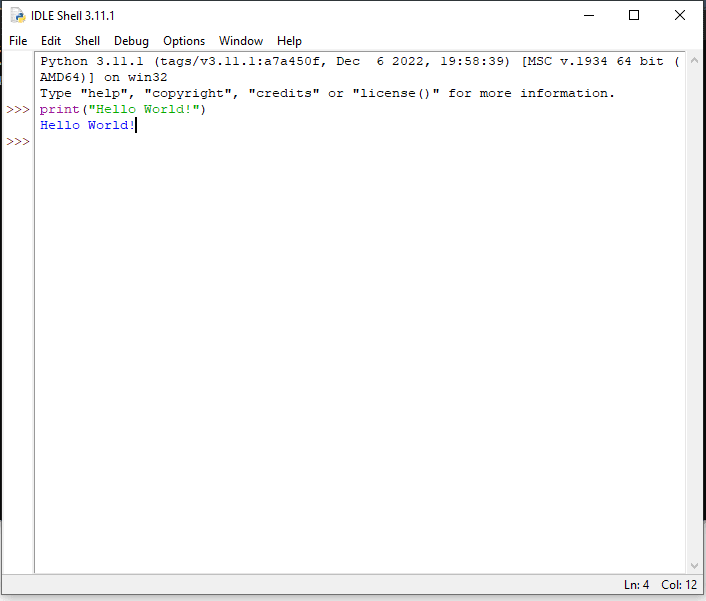Close the IDLE Shell window

(680, 15)
